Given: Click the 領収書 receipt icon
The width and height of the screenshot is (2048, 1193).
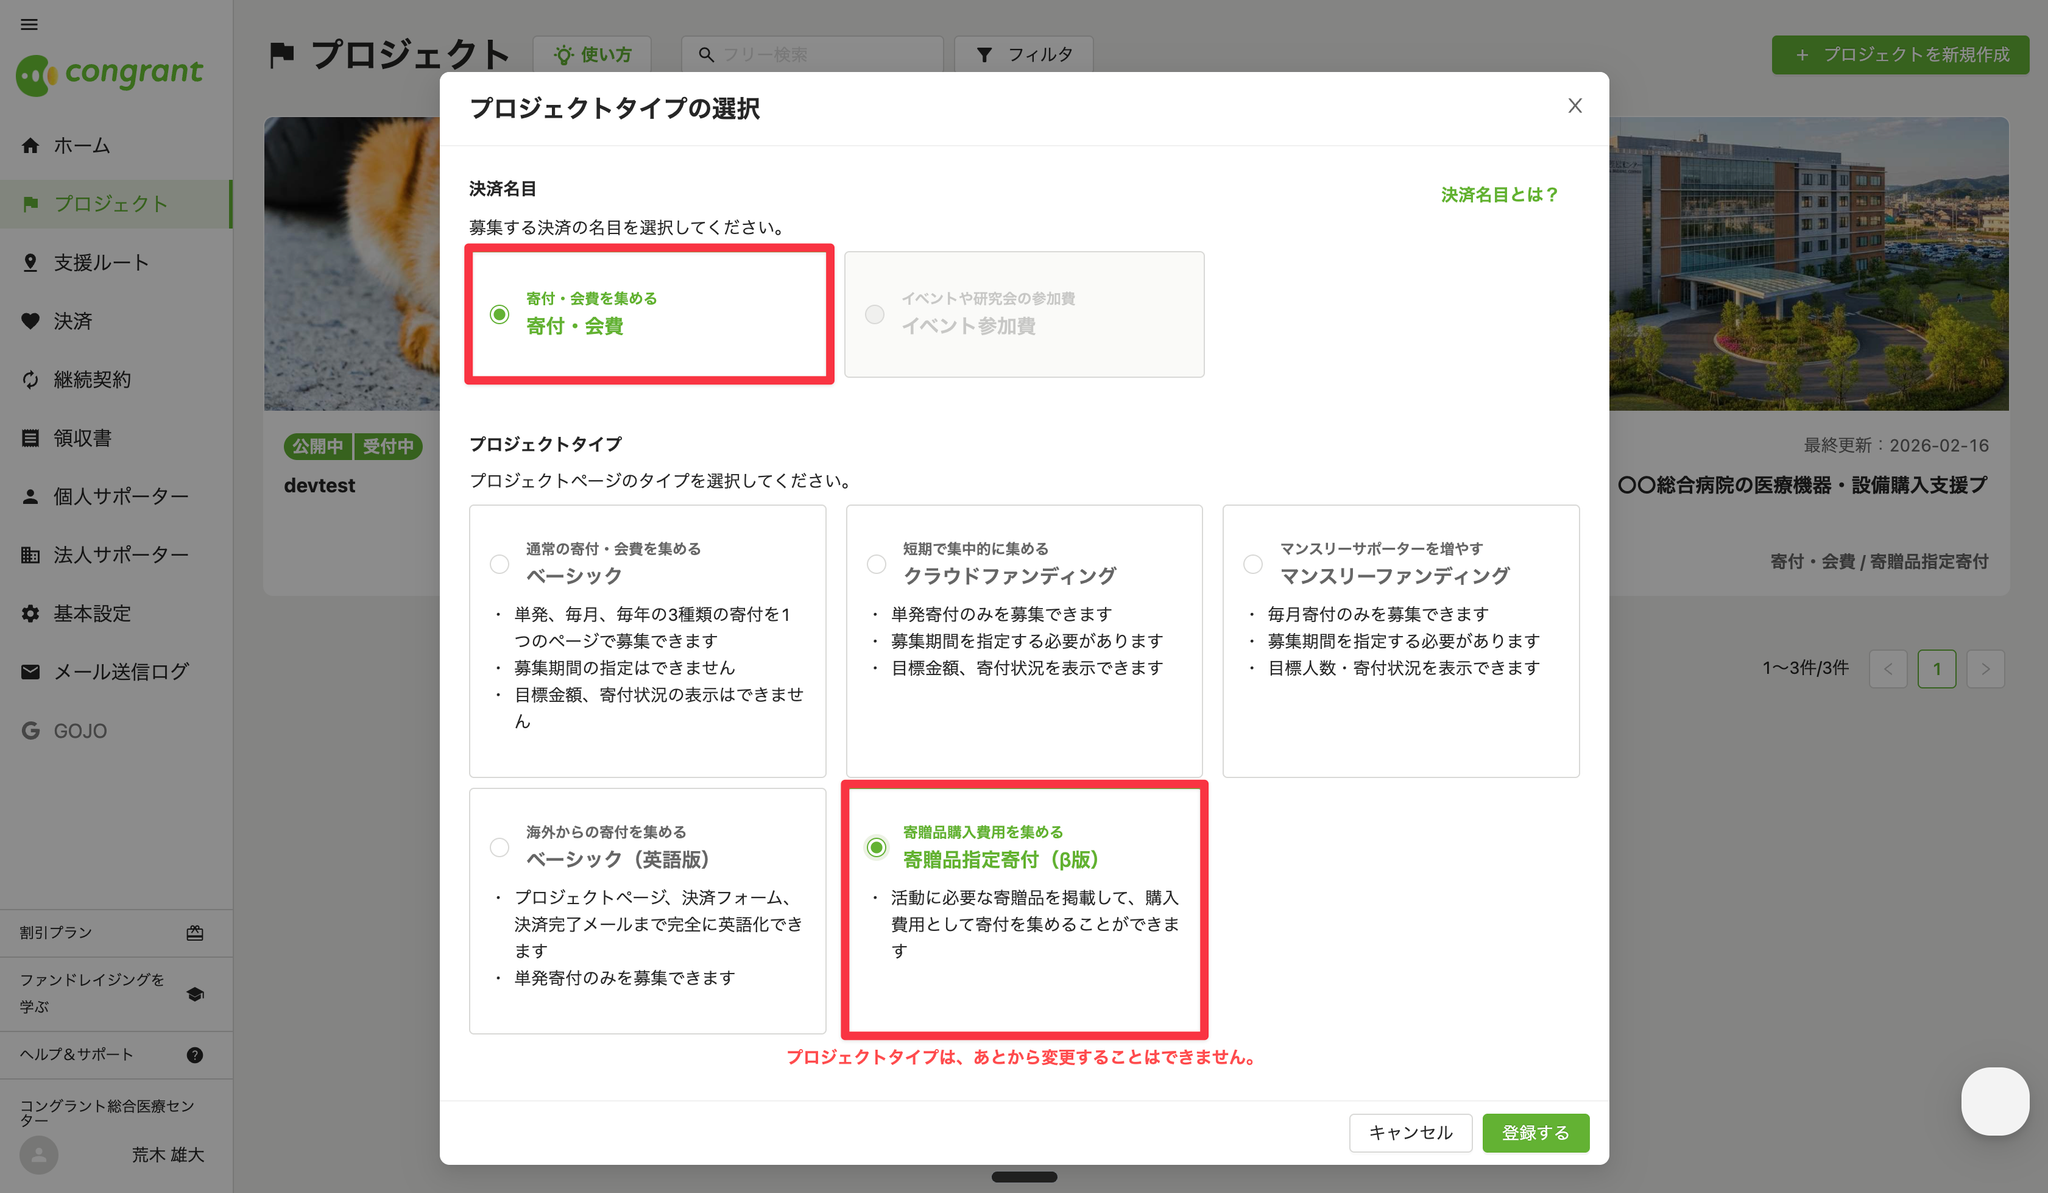Looking at the screenshot, I should coord(31,438).
